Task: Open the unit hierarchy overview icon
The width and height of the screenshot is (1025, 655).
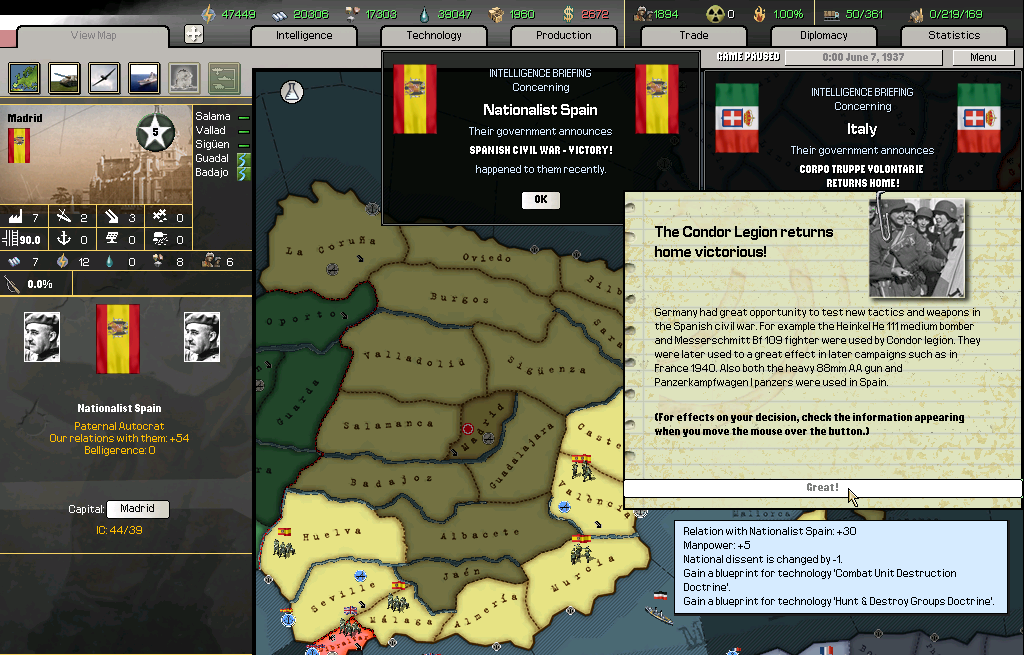Action: [x=224, y=77]
